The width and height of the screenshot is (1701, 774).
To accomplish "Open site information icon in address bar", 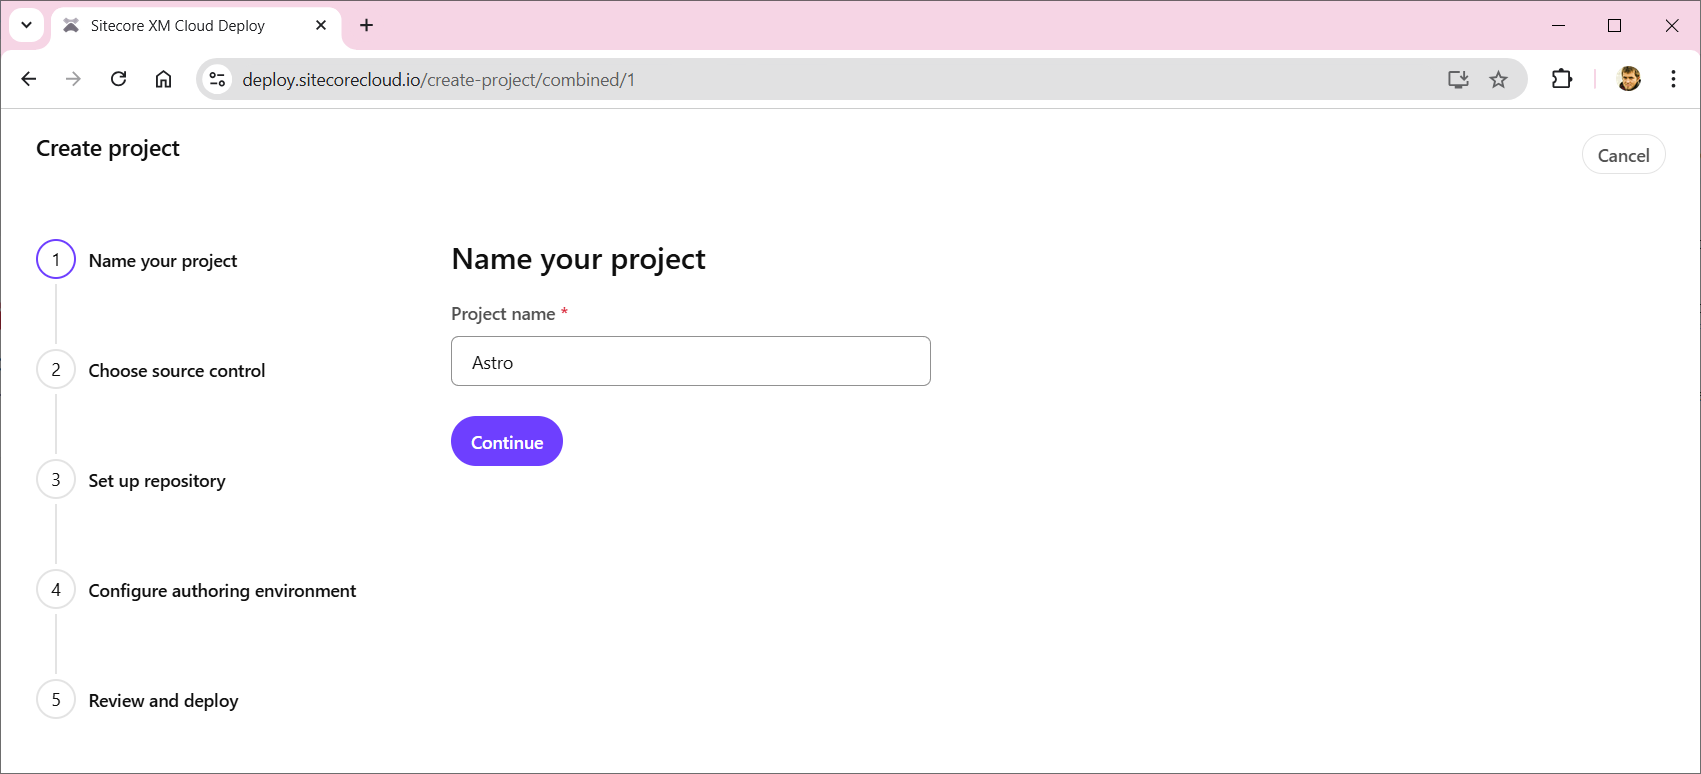I will point(217,79).
